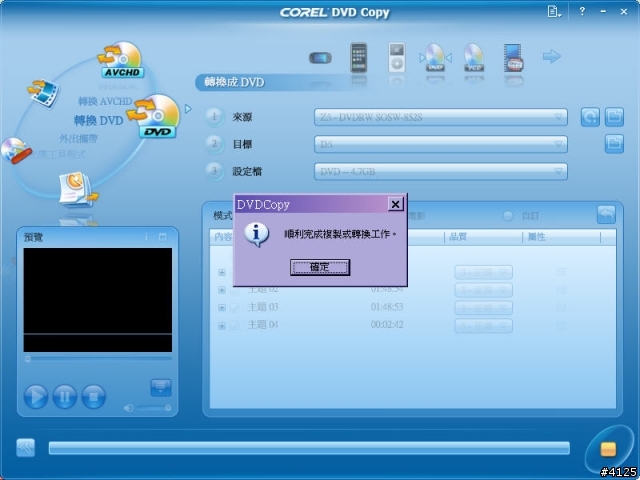Toggle checkbox for 主題 03
Screen dimensions: 640x480
point(234,308)
